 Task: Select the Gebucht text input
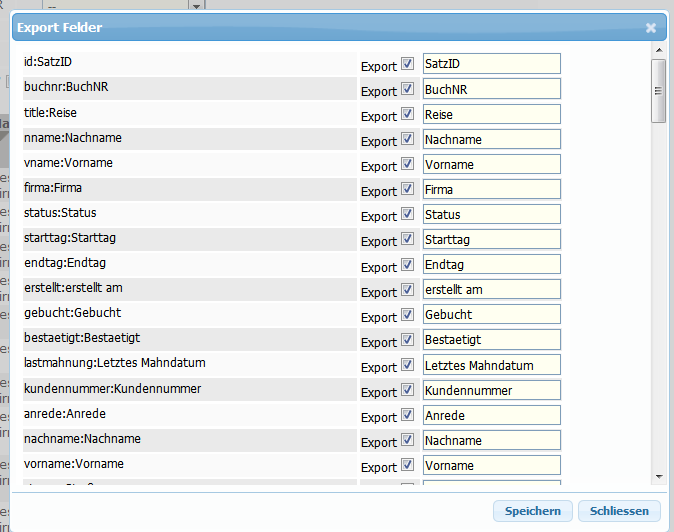[491, 315]
